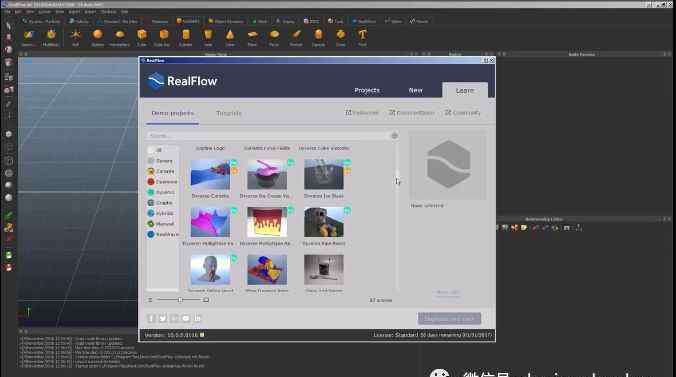Click the Import object shelf icon
This screenshot has height=377, width=676.
(28, 36)
